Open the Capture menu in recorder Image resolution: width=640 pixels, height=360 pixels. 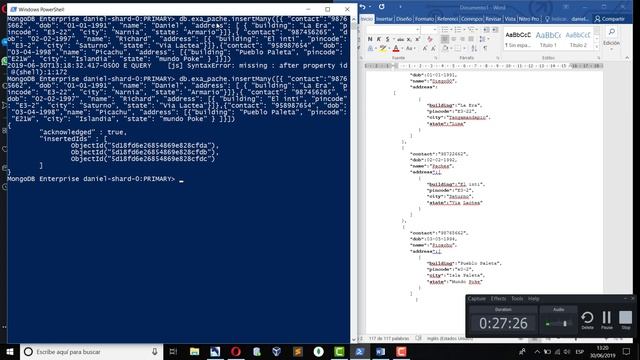pos(476,299)
